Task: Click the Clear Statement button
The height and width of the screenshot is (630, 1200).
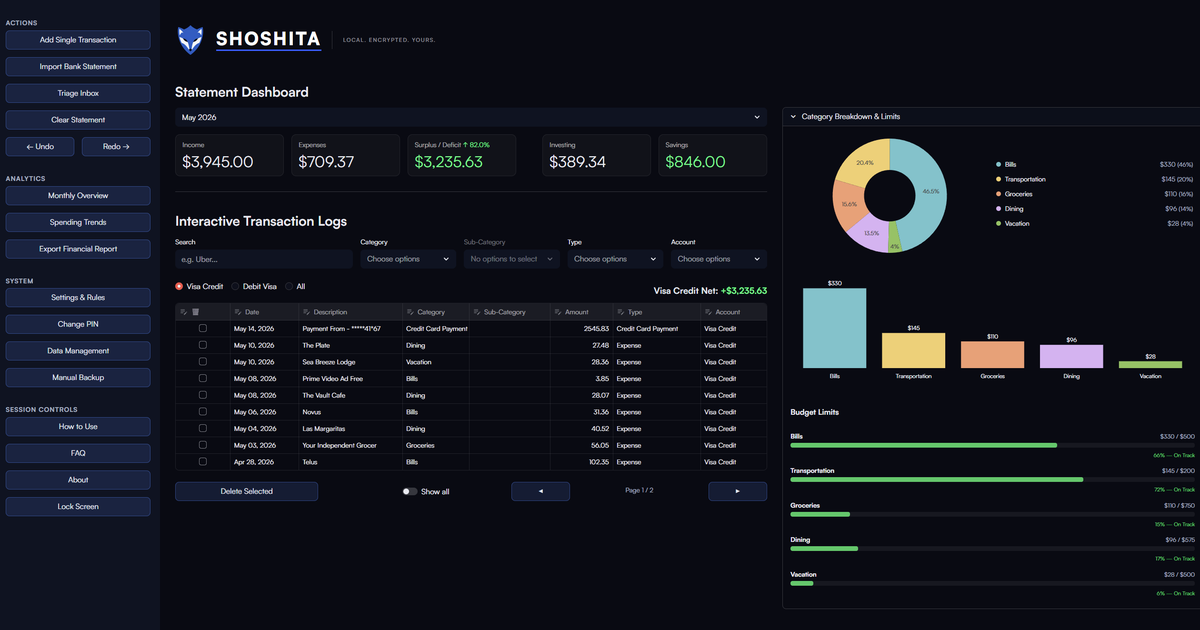Action: tap(78, 120)
